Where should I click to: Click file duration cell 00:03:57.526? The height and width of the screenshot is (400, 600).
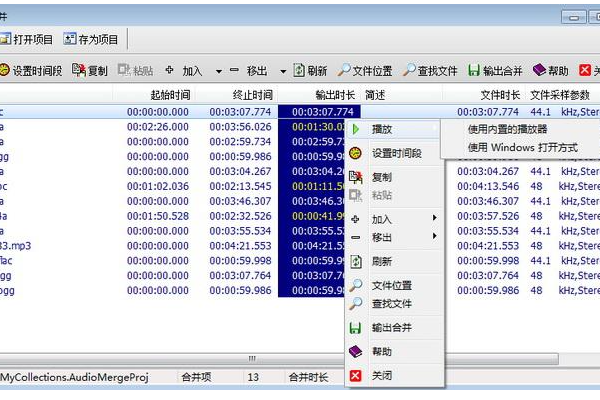point(488,216)
